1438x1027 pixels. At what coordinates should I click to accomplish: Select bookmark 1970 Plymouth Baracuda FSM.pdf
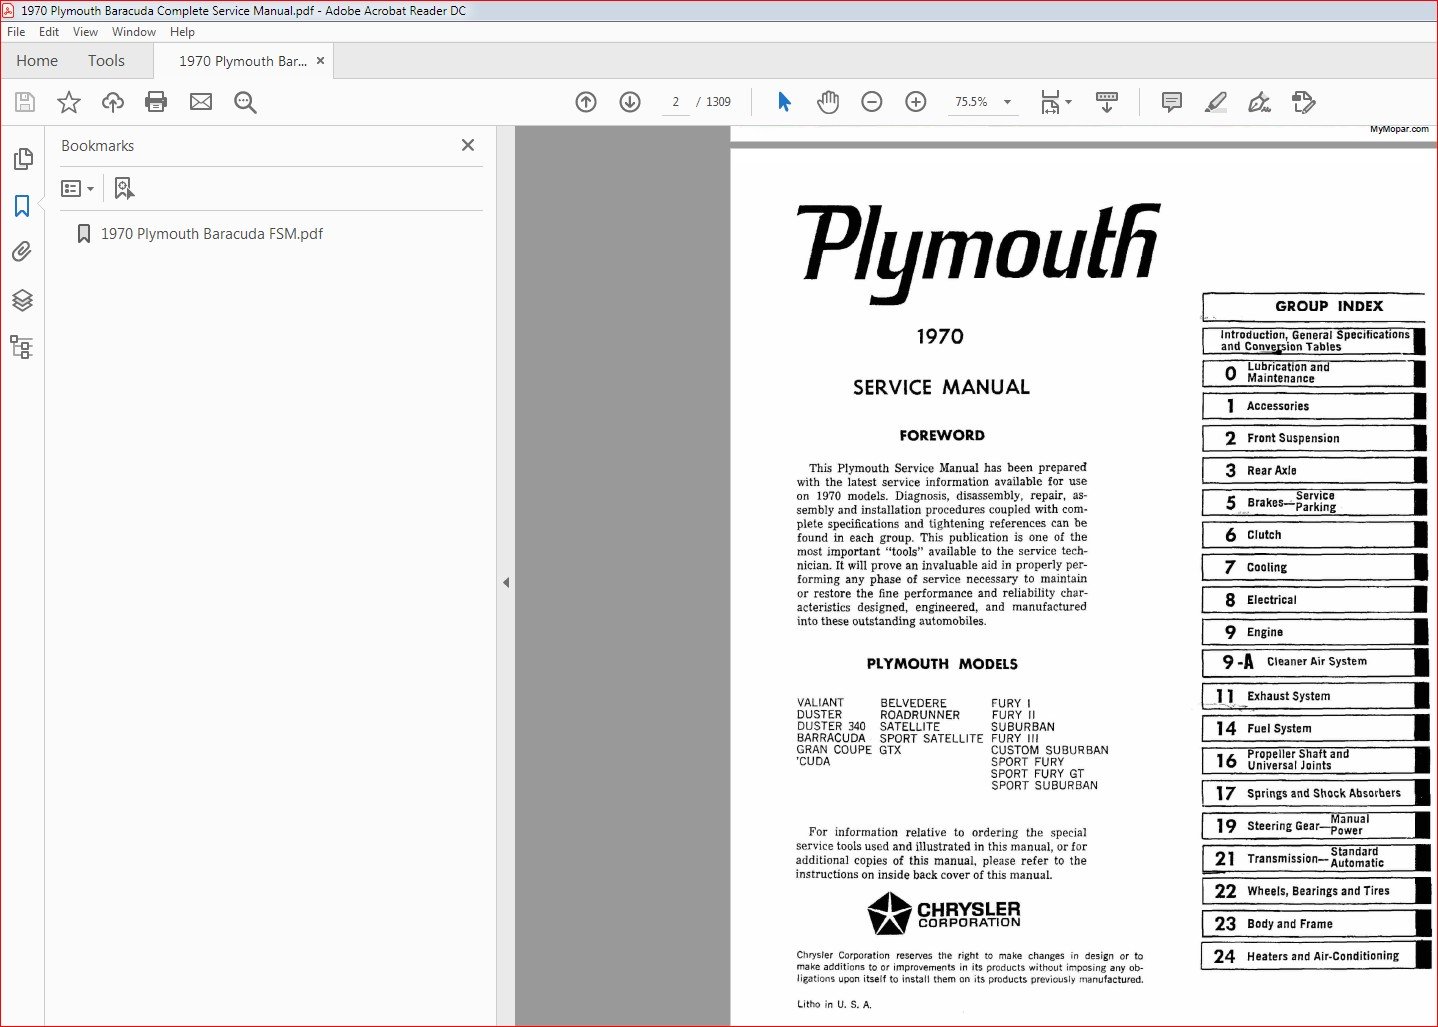click(x=212, y=234)
